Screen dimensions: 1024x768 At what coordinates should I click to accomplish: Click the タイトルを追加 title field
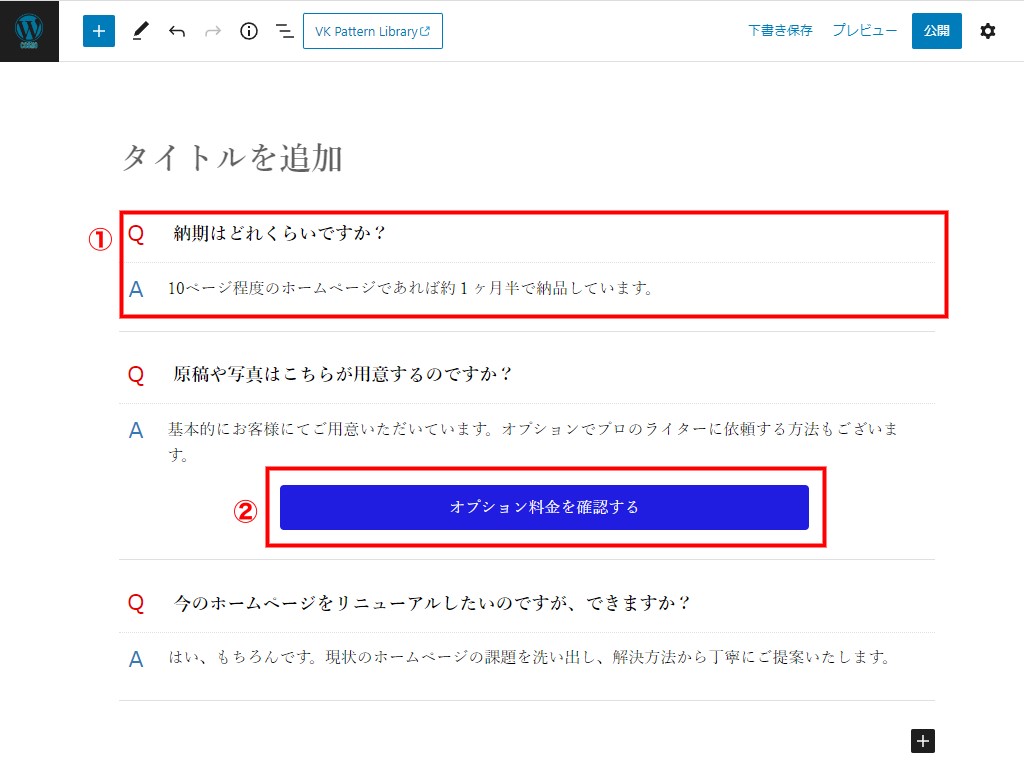coord(232,158)
